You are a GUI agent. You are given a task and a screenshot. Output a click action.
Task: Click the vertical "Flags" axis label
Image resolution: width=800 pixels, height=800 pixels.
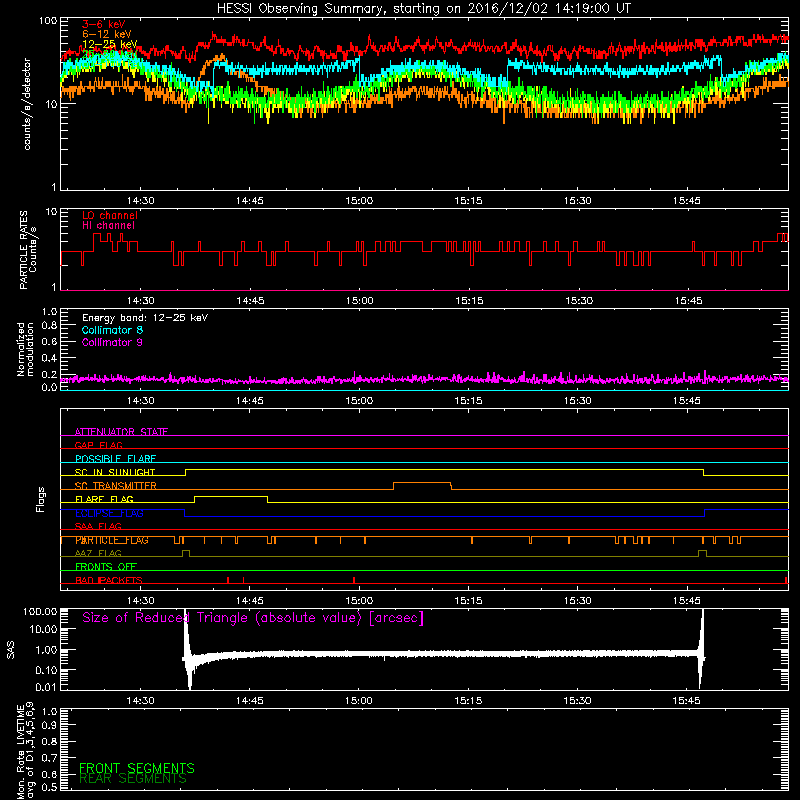tap(41, 499)
